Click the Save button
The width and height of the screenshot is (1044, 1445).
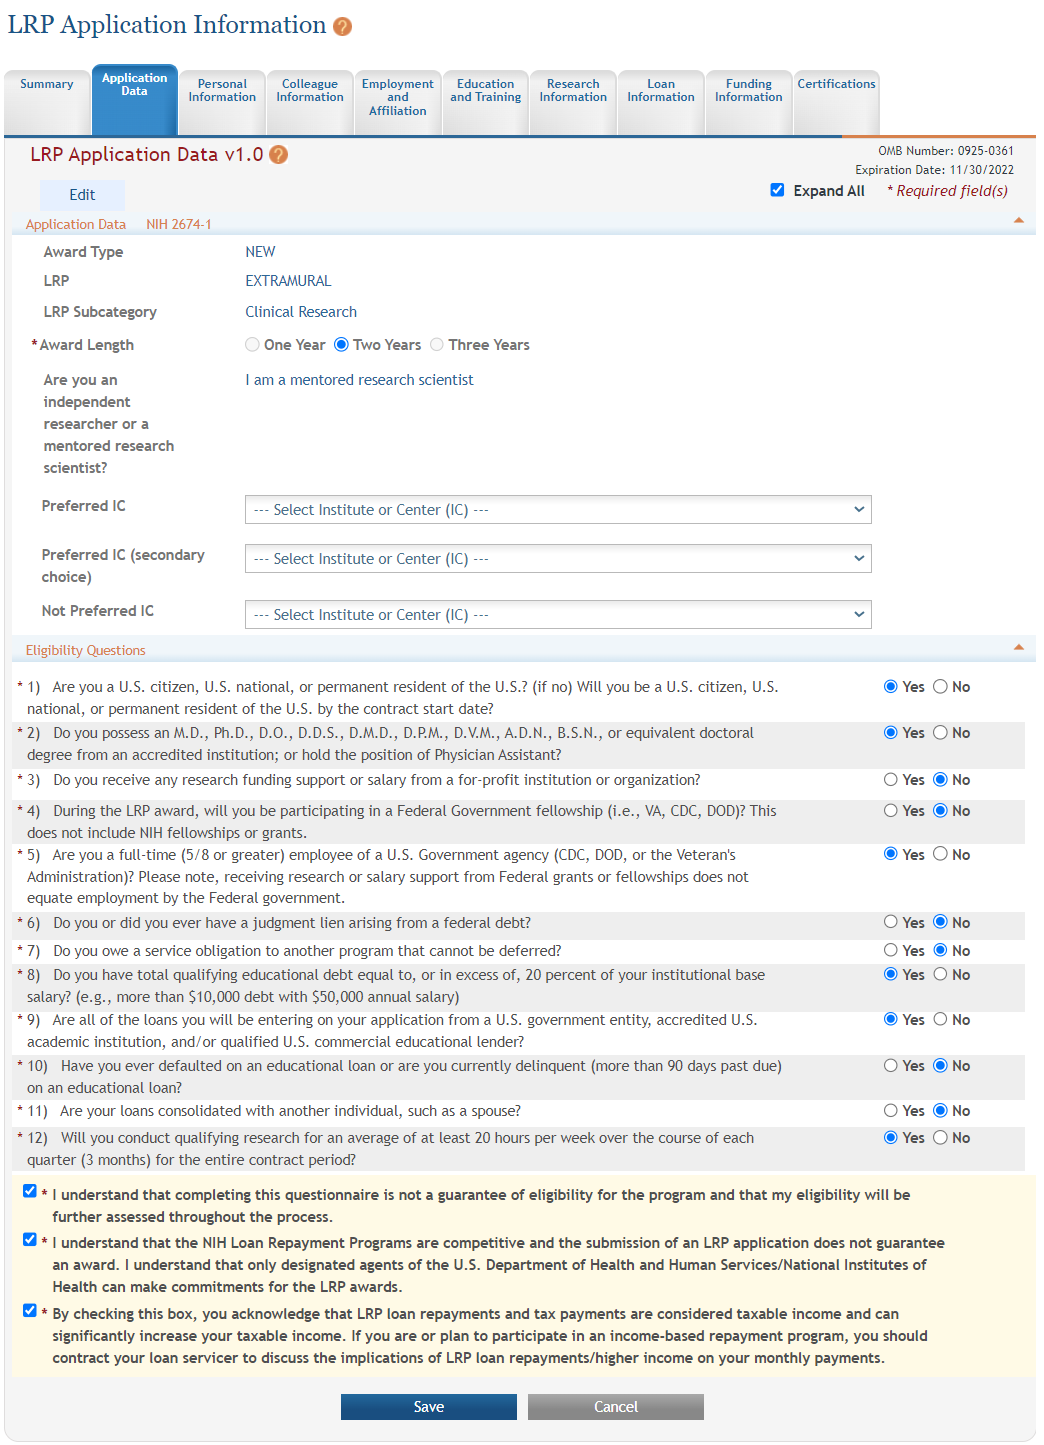pyautogui.click(x=428, y=1406)
